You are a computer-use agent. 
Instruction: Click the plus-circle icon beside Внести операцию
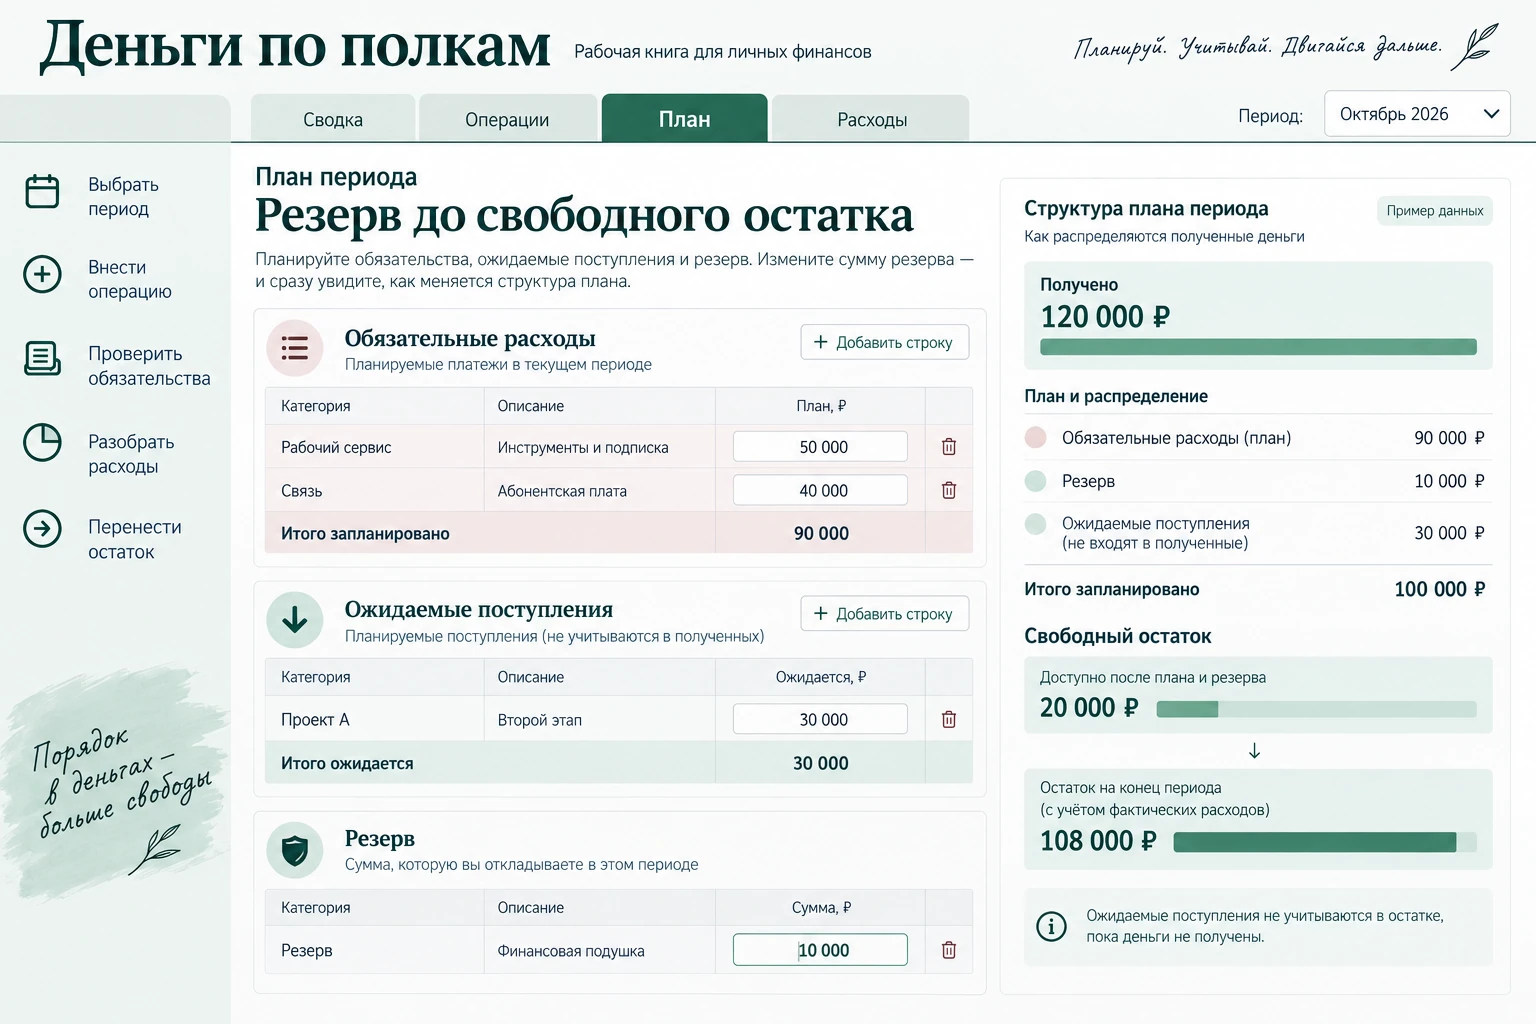click(x=42, y=274)
